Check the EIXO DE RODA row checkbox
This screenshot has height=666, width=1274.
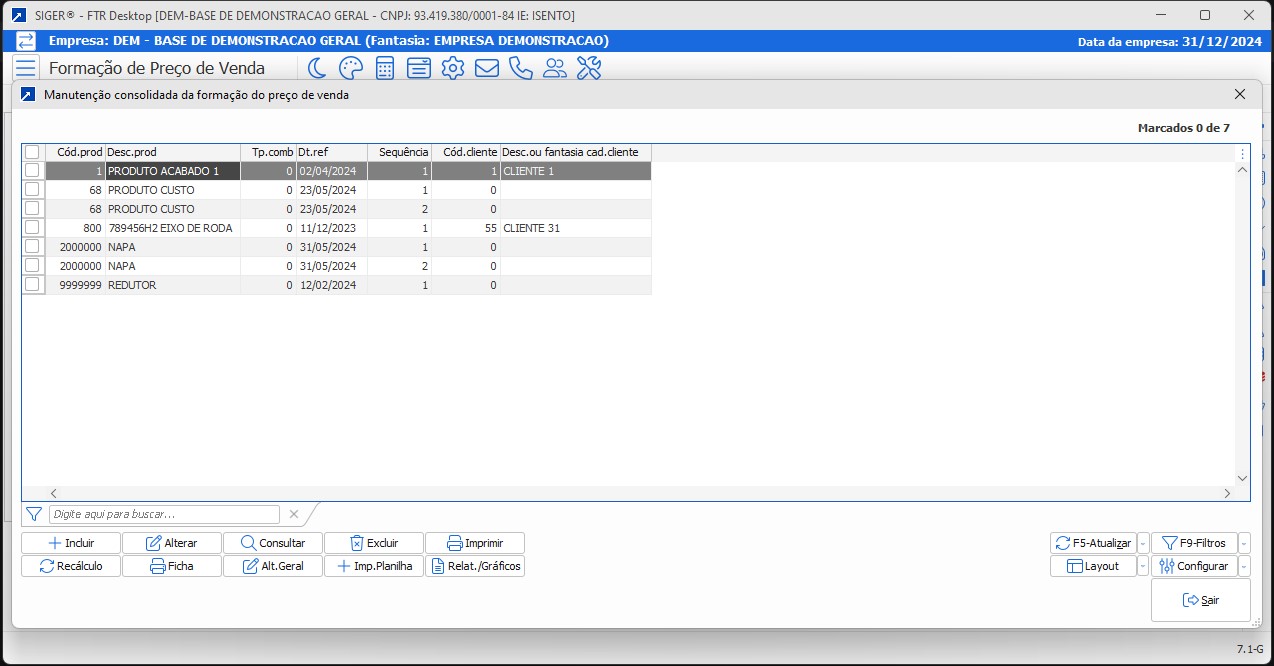tap(32, 228)
